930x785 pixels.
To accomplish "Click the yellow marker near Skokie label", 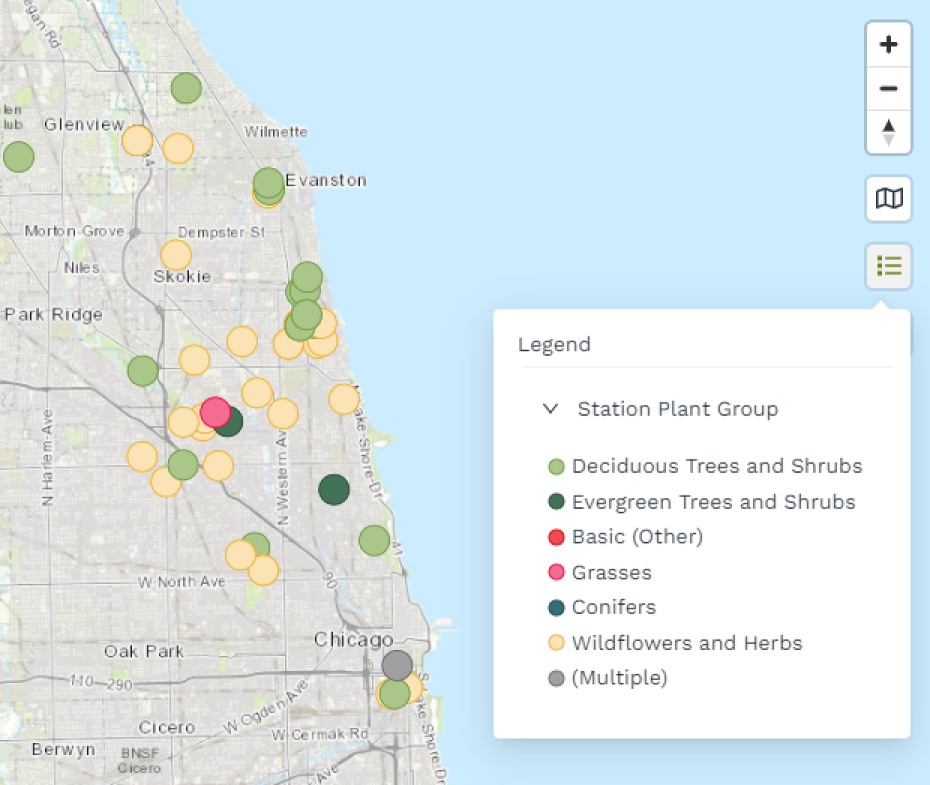I will [176, 255].
